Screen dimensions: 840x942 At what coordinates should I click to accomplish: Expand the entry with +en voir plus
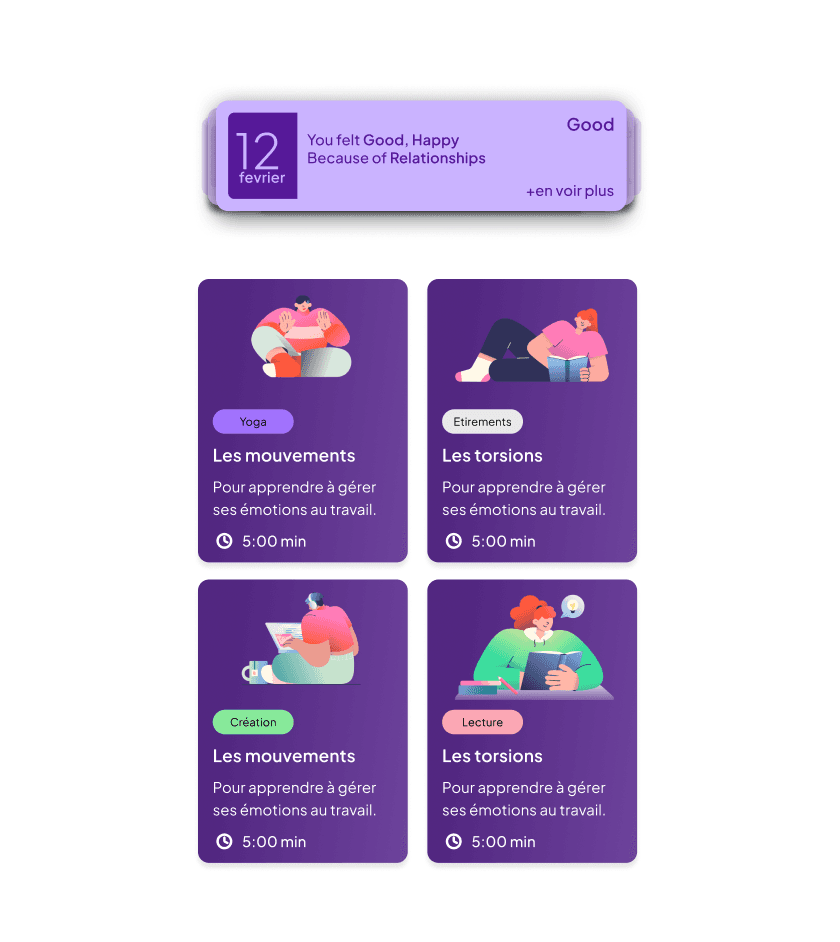[570, 191]
